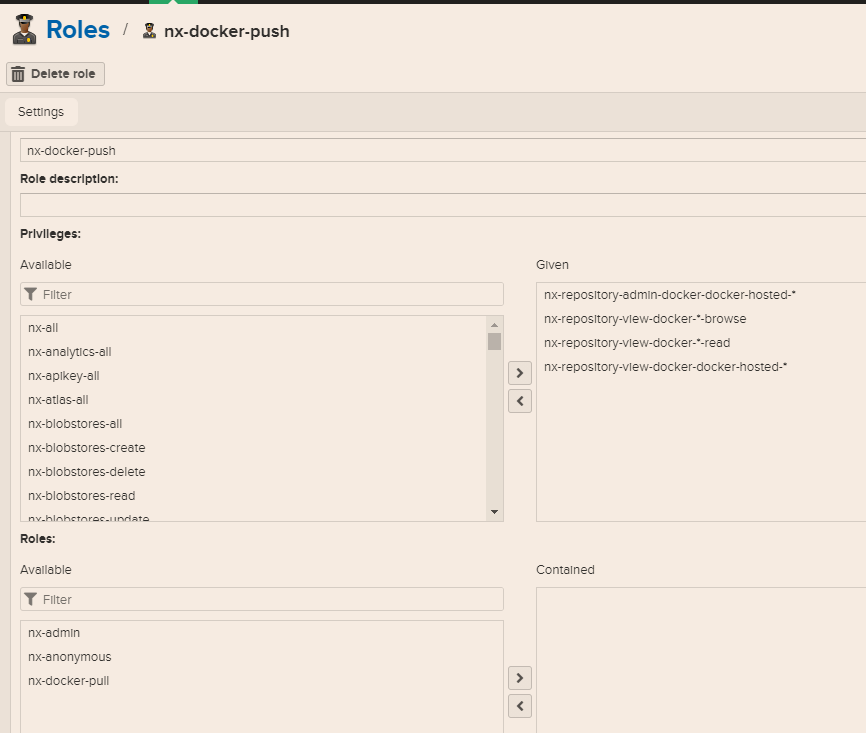Go back to Roles breadcrumb link
The width and height of the screenshot is (866, 733).
pyautogui.click(x=78, y=30)
